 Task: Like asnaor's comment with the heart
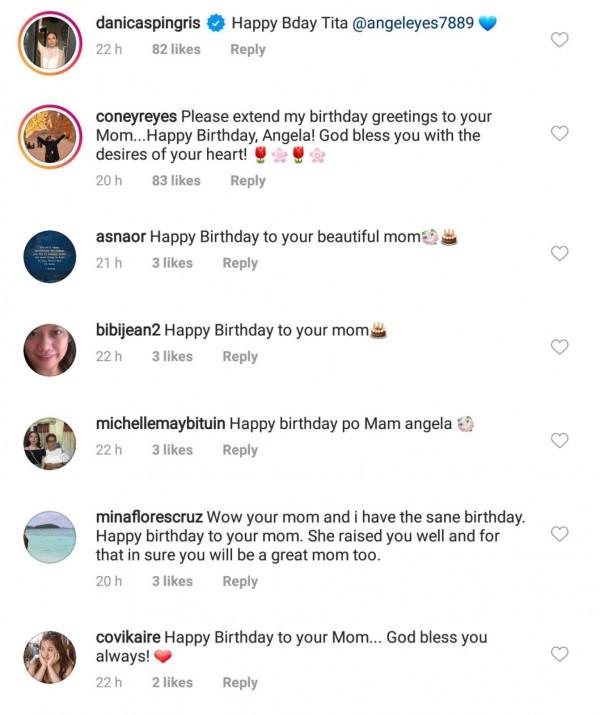pyautogui.click(x=560, y=253)
